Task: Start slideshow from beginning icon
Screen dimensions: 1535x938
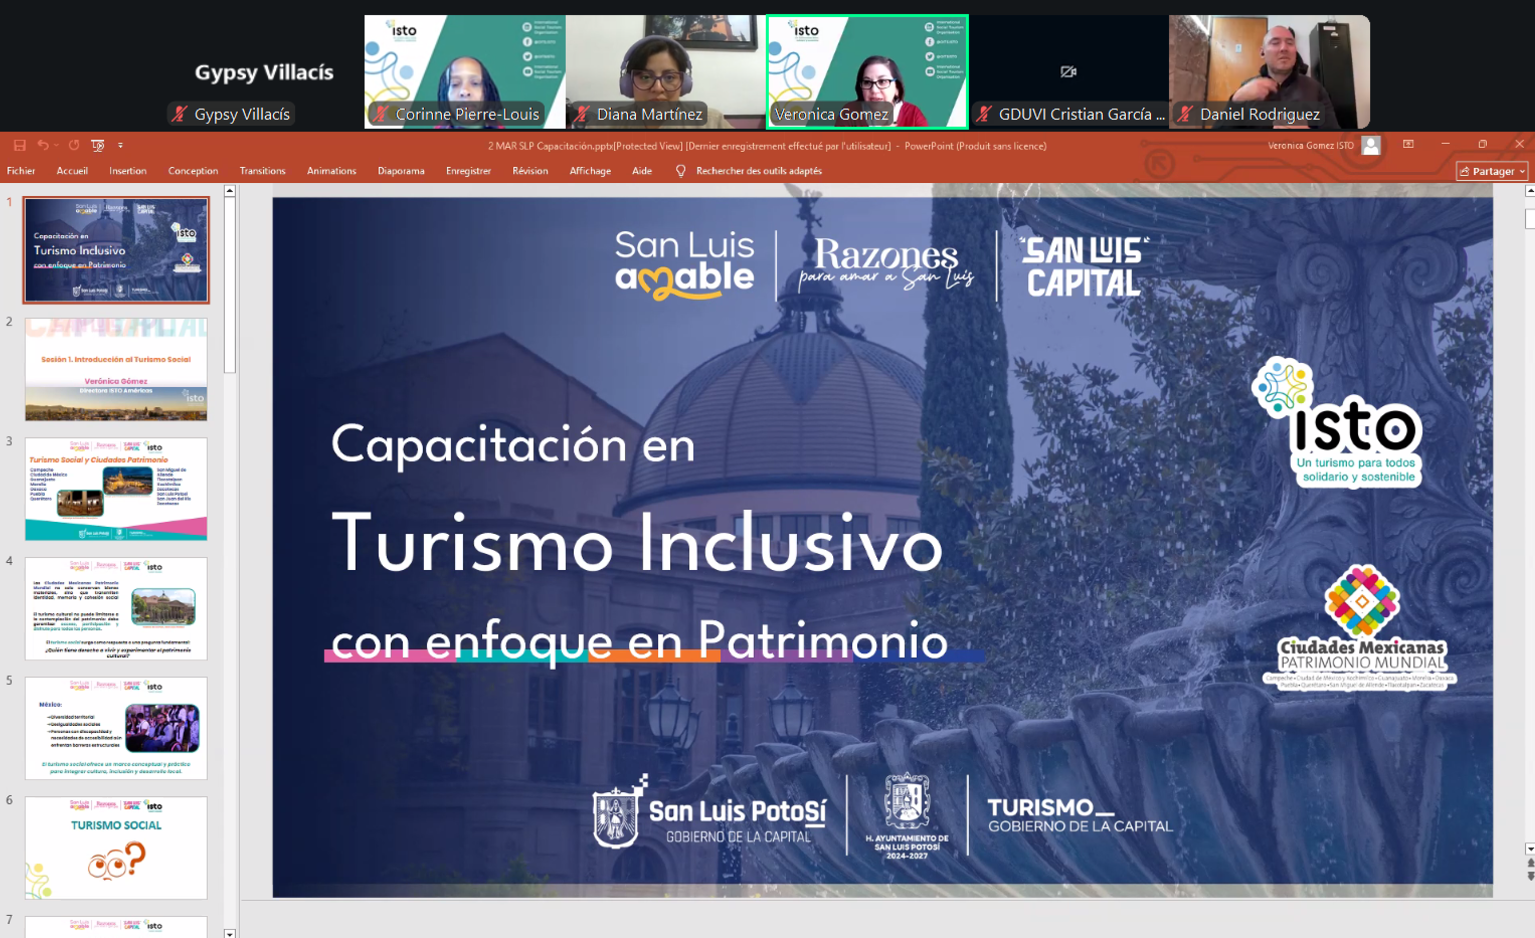Action: [x=98, y=146]
